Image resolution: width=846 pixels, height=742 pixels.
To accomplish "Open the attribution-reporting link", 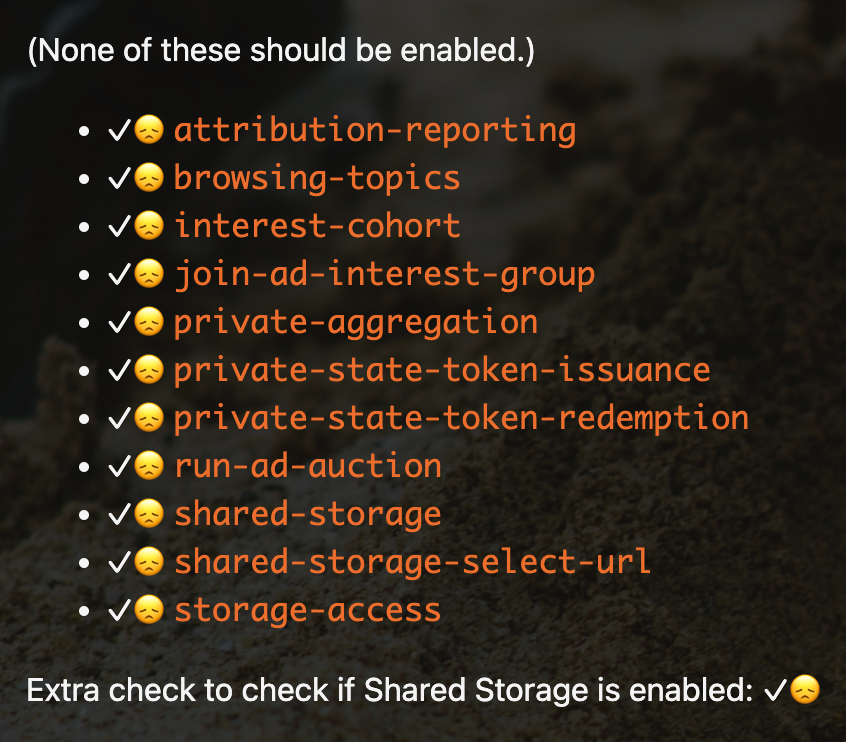I will pos(374,130).
